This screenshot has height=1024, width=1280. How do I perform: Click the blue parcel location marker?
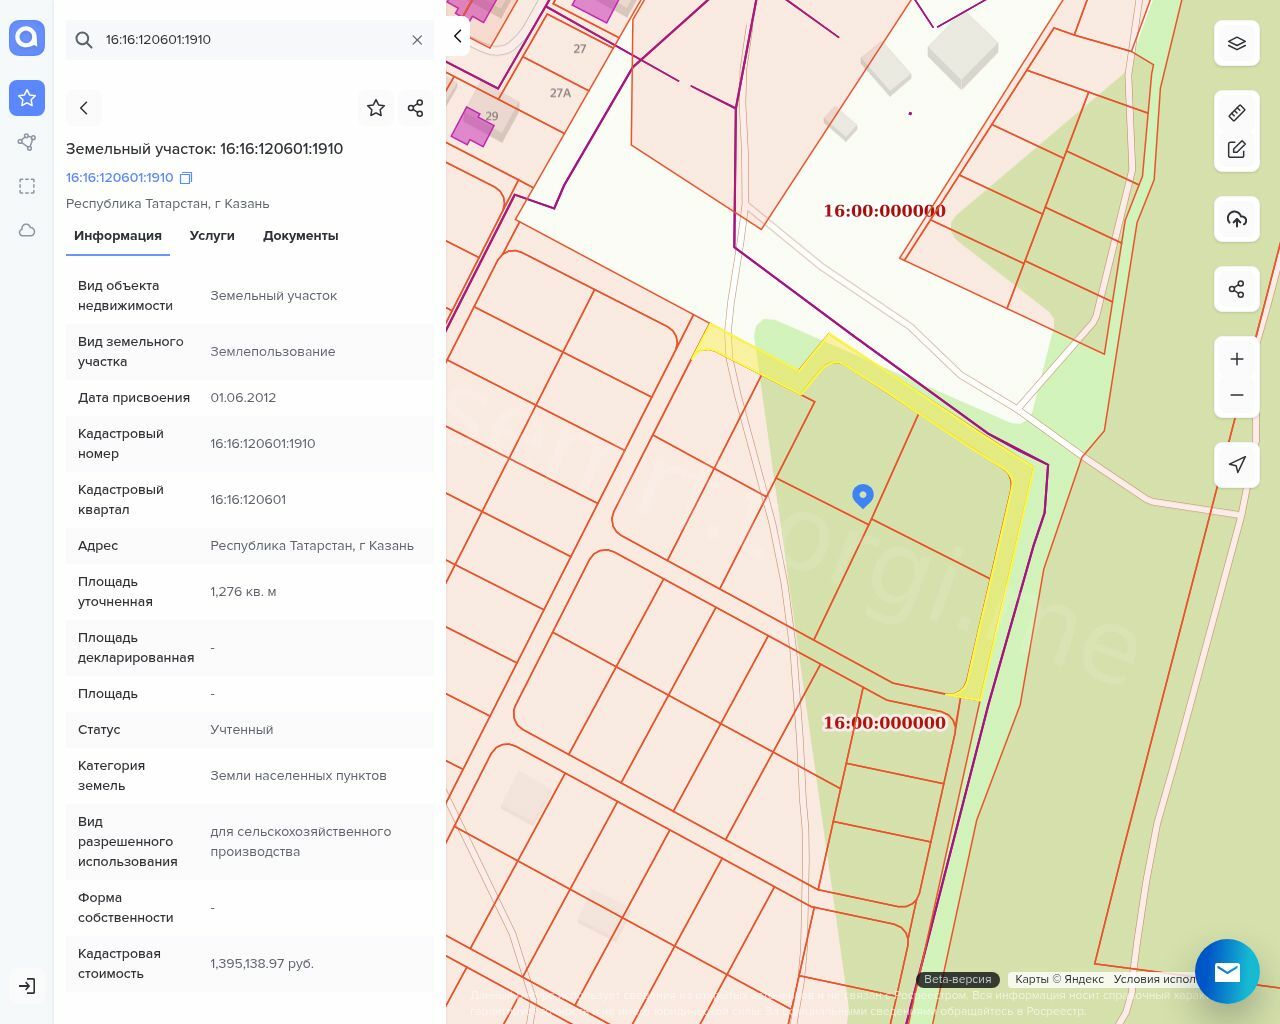tap(863, 495)
